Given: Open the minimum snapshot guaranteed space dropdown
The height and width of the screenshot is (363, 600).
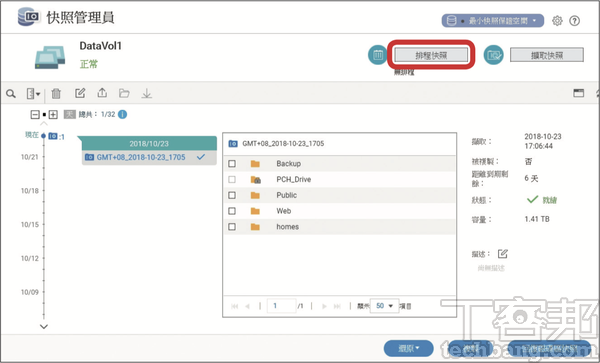Looking at the screenshot, I should point(493,21).
